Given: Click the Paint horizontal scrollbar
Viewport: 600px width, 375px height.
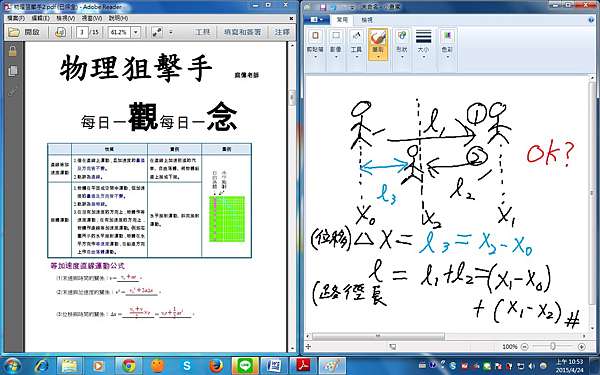Looking at the screenshot, I should tap(378, 336).
